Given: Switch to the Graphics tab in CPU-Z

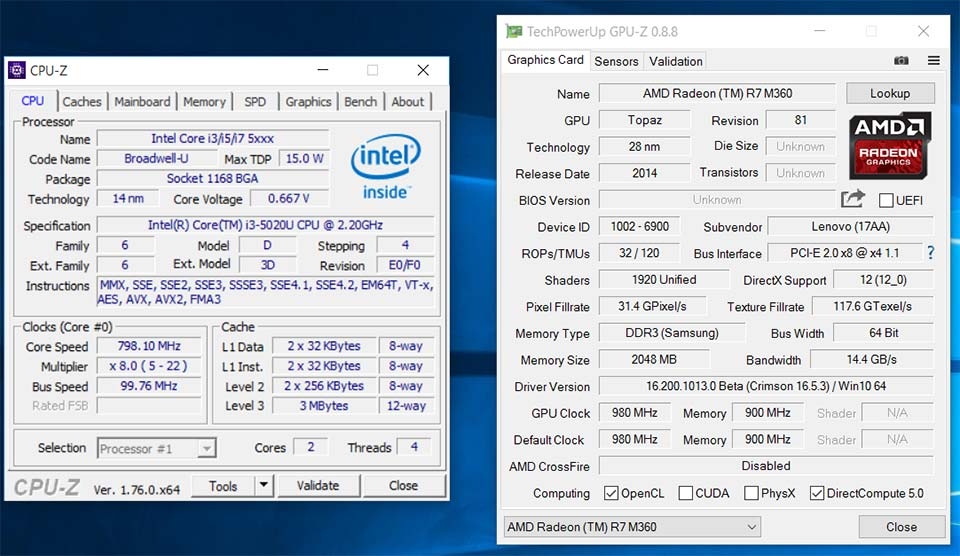Looking at the screenshot, I should tap(308, 102).
